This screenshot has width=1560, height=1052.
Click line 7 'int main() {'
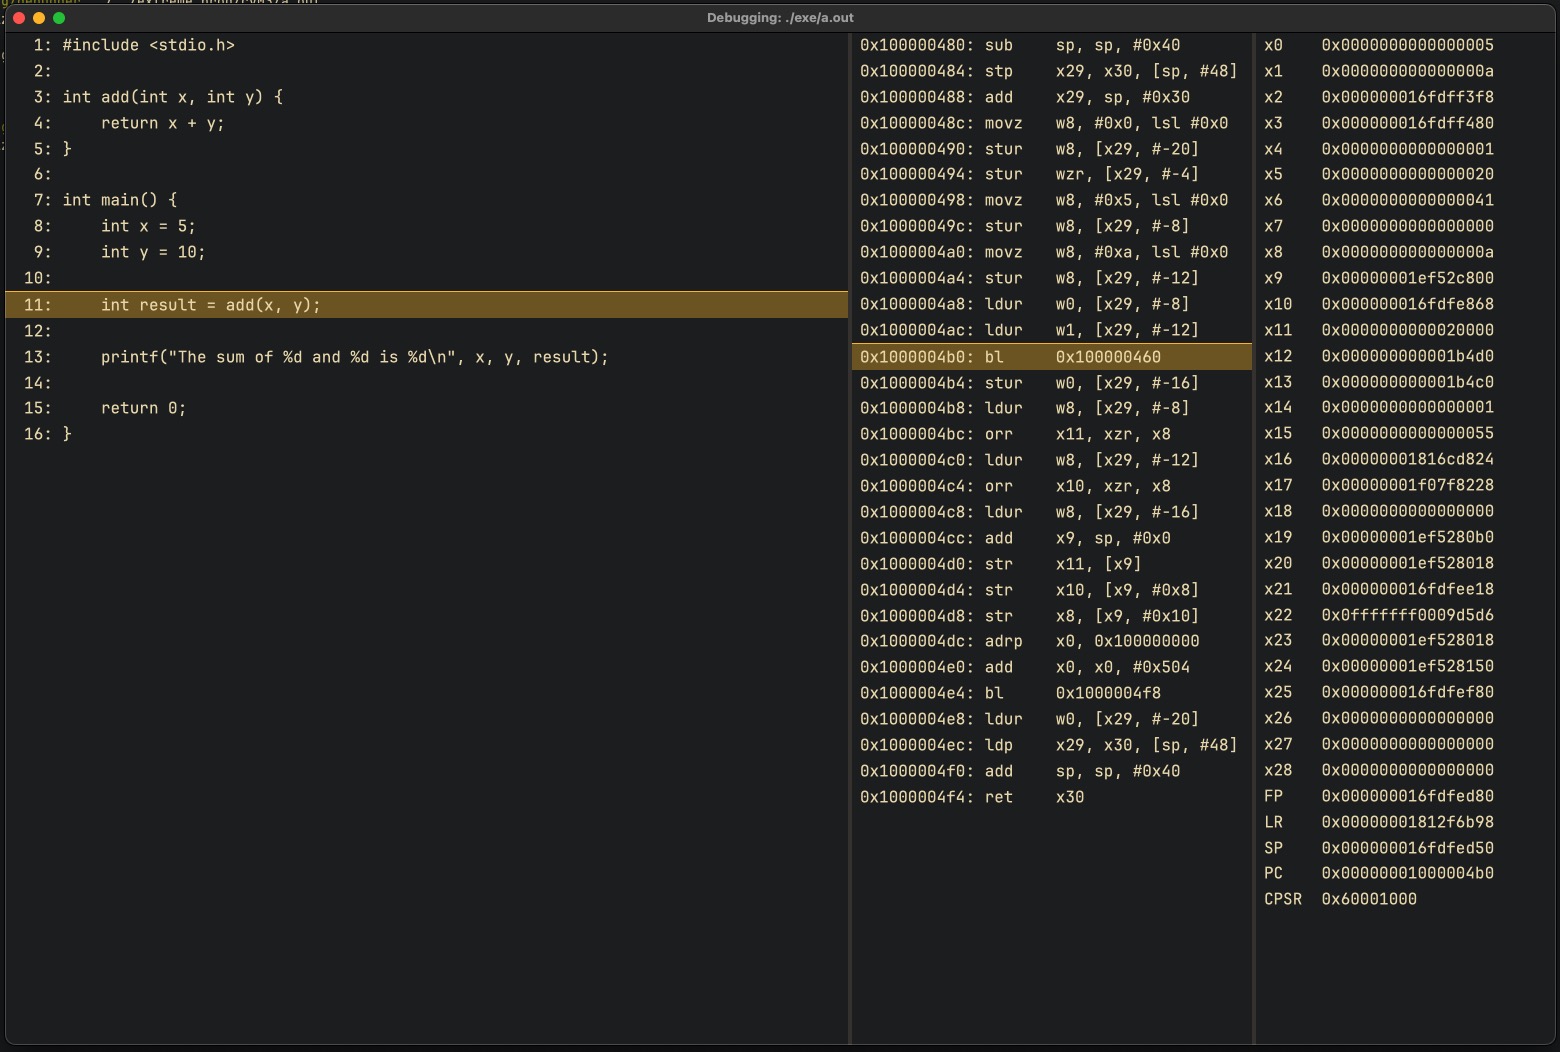point(120,200)
